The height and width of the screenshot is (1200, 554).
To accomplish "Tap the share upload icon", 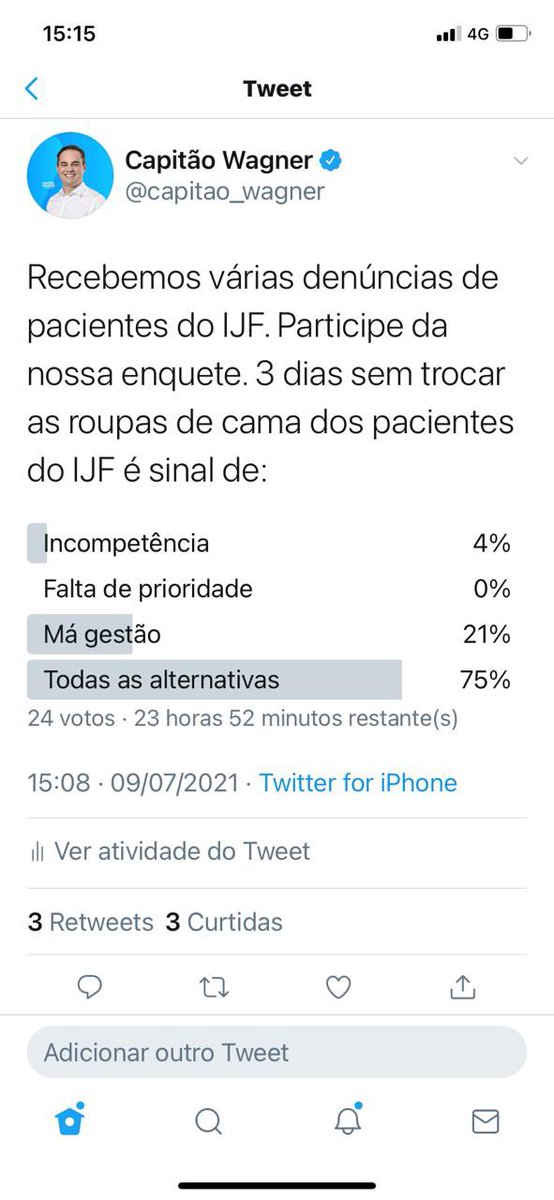I will (462, 987).
